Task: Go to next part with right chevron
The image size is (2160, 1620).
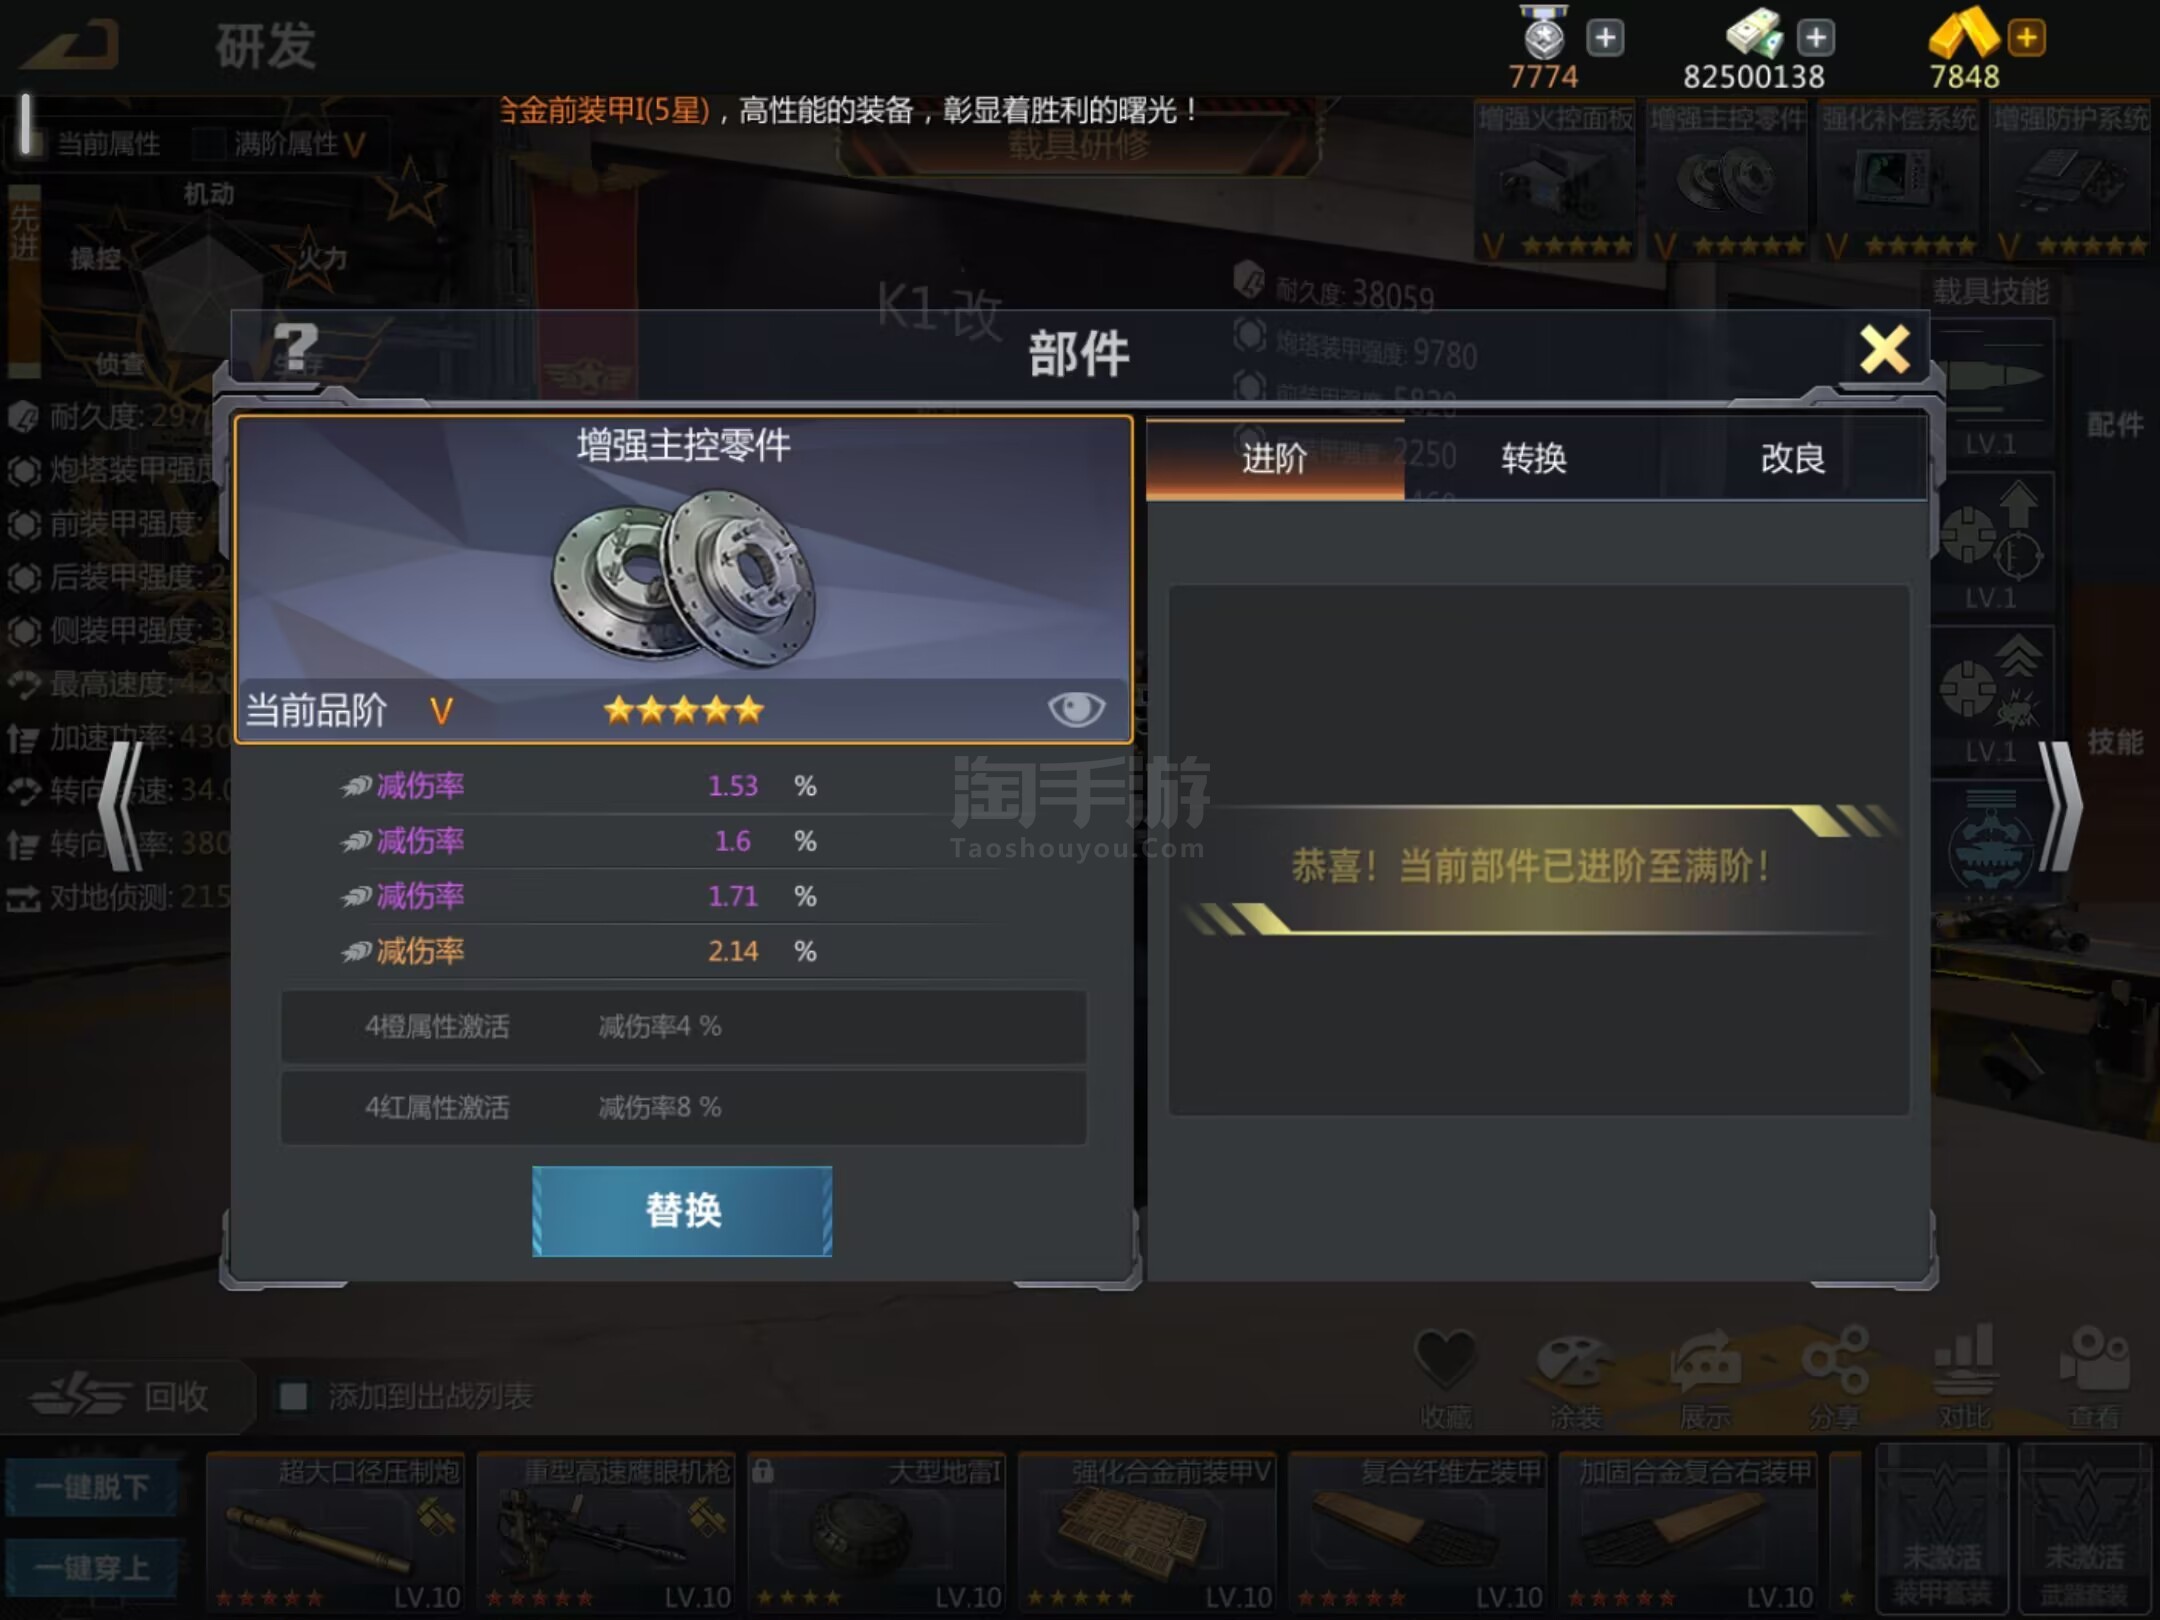Action: click(2060, 806)
